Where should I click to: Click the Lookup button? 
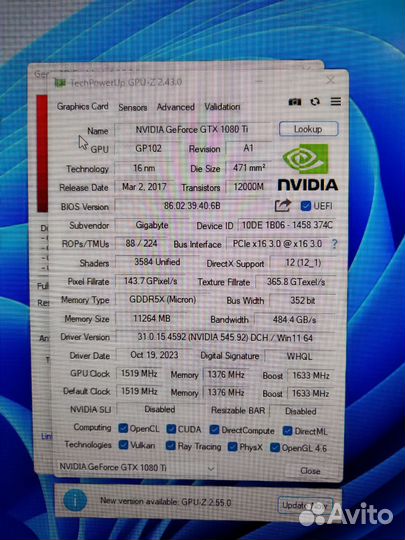point(308,129)
